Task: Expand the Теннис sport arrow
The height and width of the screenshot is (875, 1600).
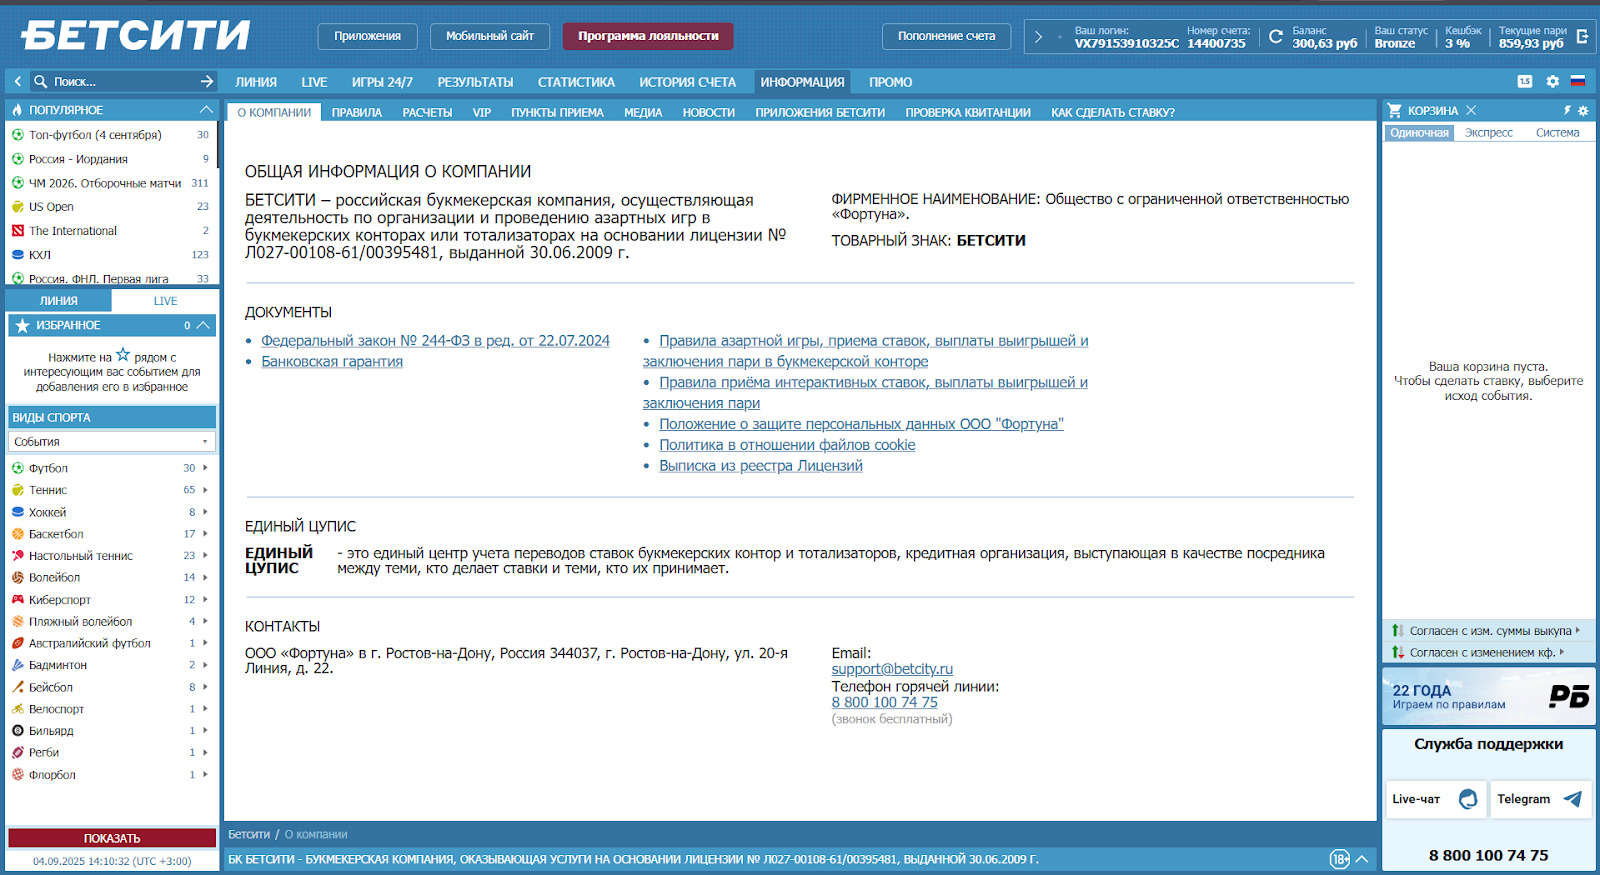Action: click(x=205, y=490)
